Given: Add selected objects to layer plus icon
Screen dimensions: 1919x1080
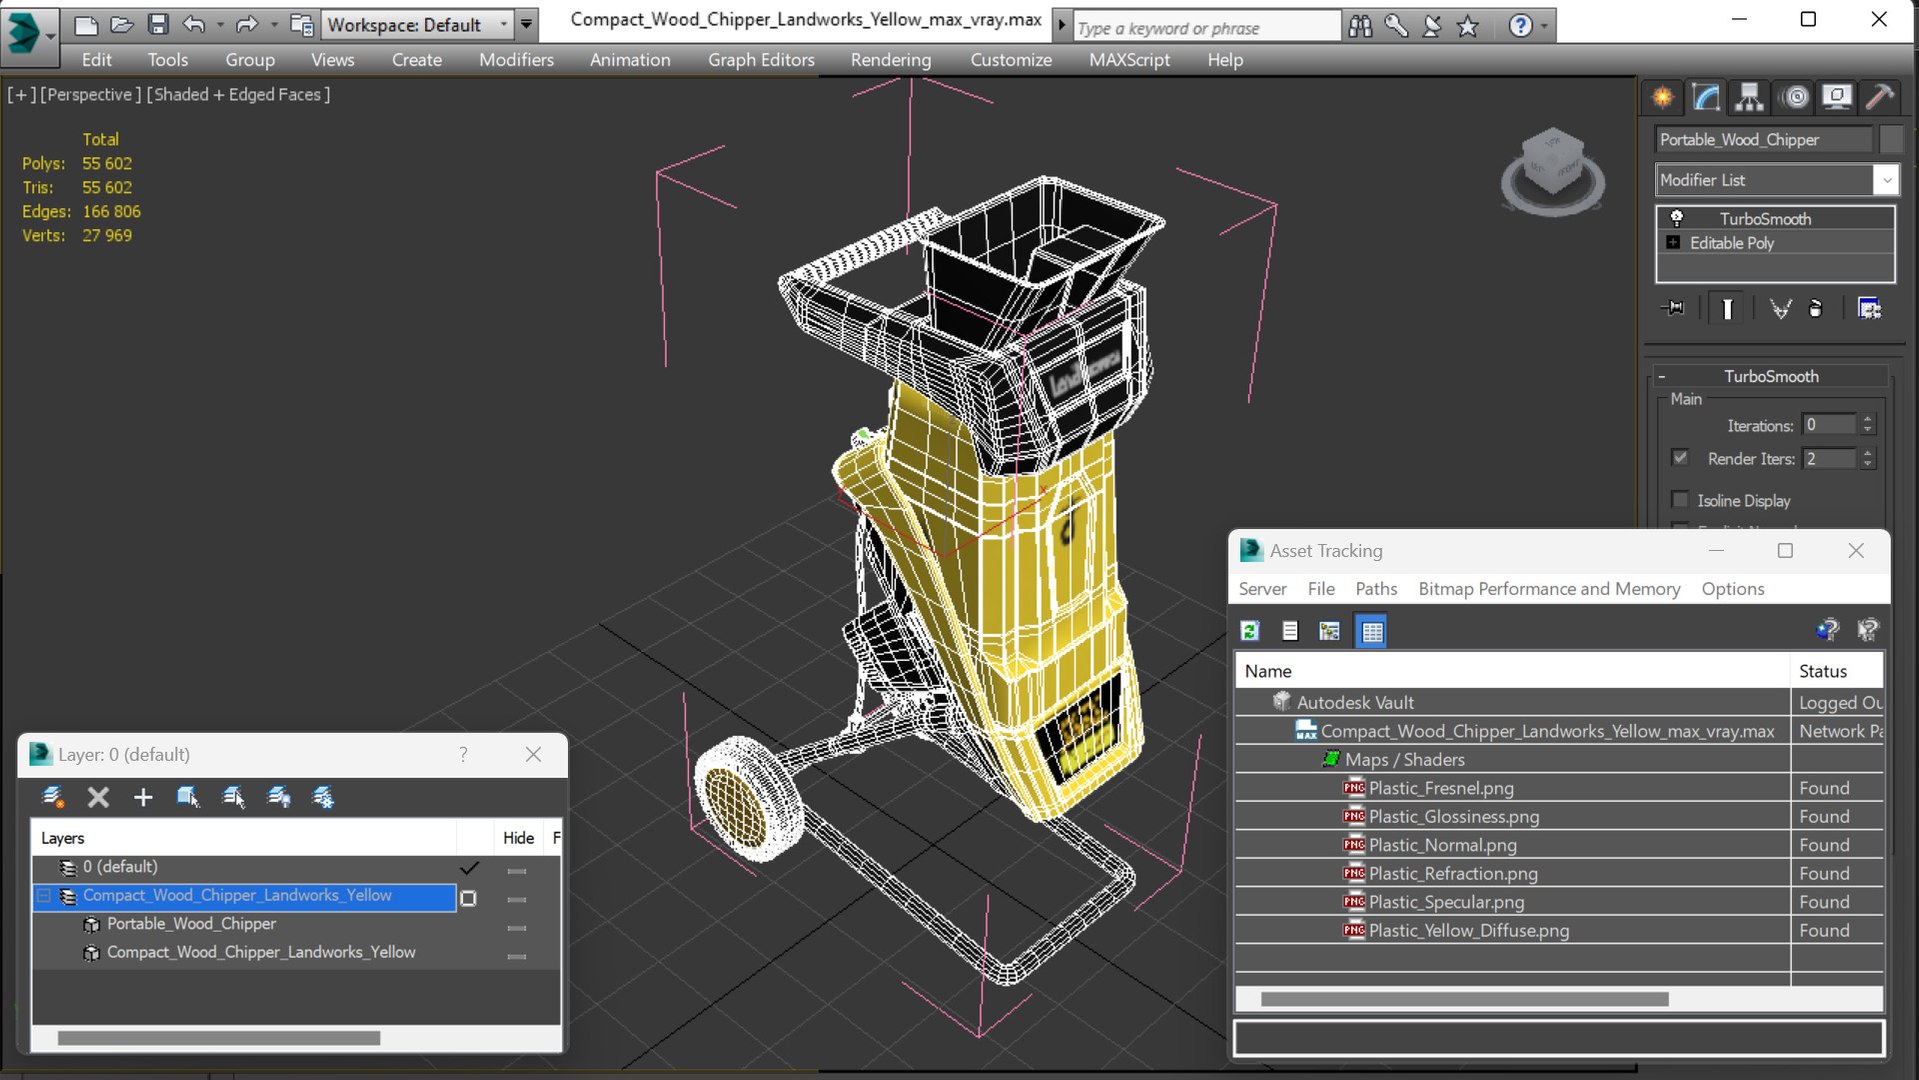Looking at the screenshot, I should (x=143, y=797).
